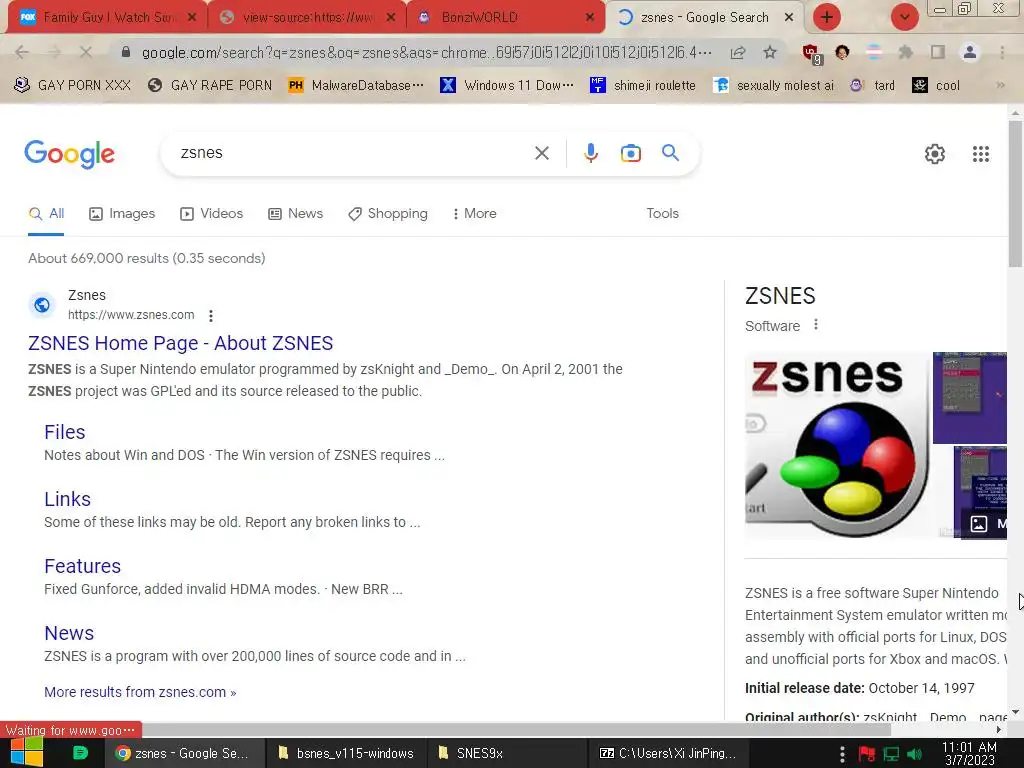This screenshot has height=768, width=1024.
Task: Open Tools search options
Action: coord(662,214)
